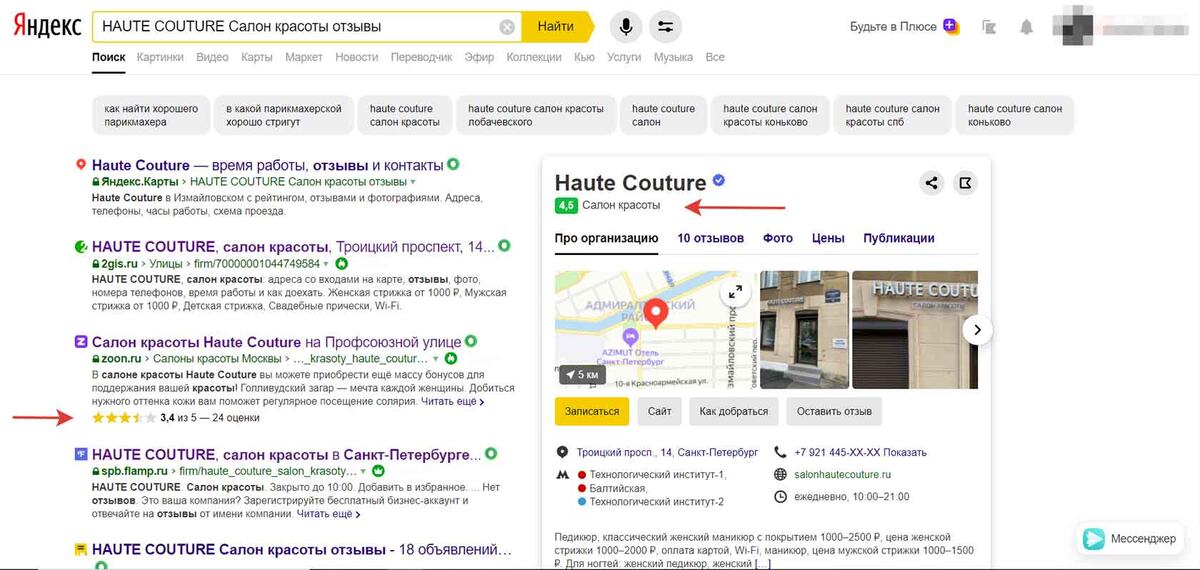The height and width of the screenshot is (570, 1200).
Task: Open the notifications bell
Action: click(x=1026, y=27)
